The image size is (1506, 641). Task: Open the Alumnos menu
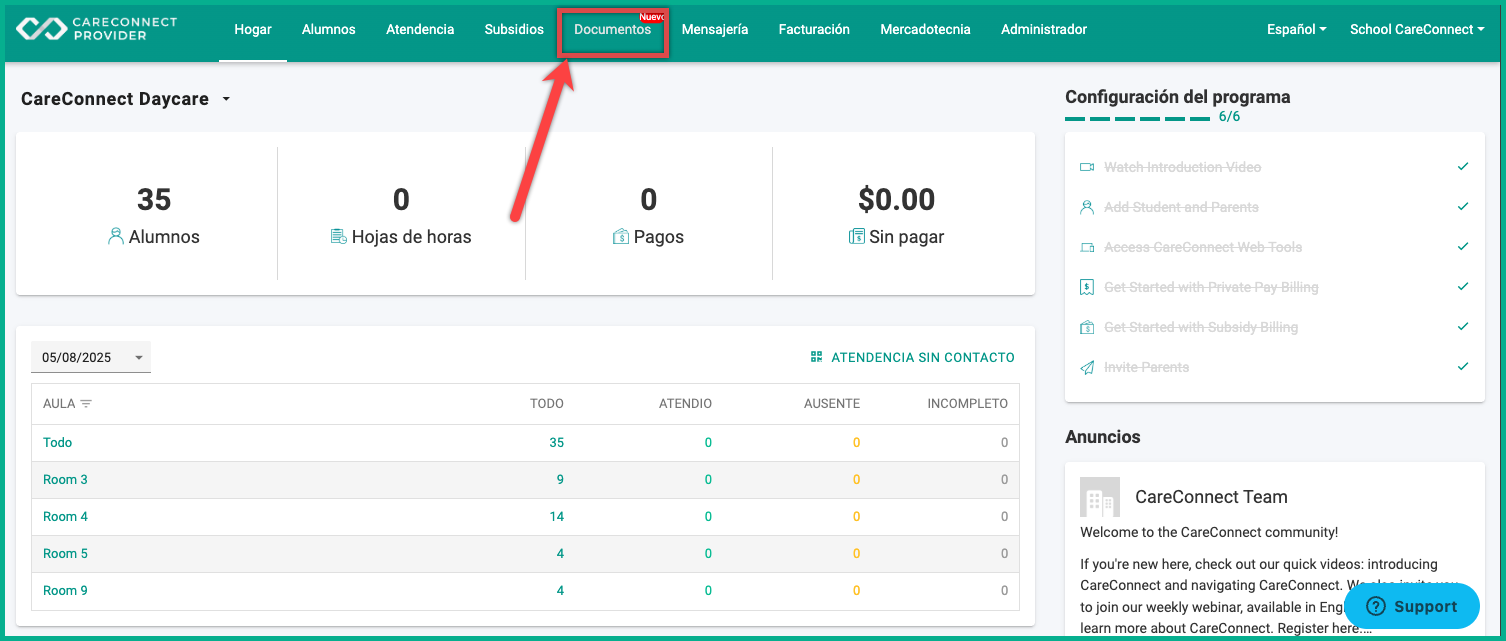329,29
